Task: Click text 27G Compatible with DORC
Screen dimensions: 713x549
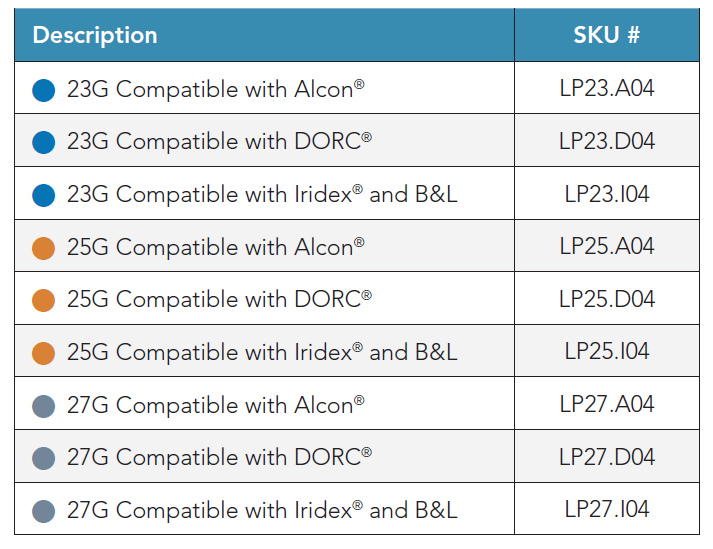Action: [219, 458]
